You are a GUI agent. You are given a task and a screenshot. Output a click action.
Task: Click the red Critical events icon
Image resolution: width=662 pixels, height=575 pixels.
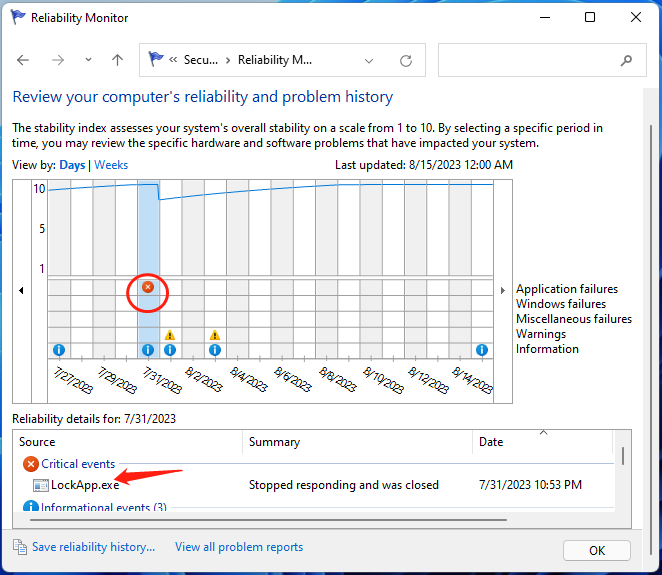[x=31, y=464]
